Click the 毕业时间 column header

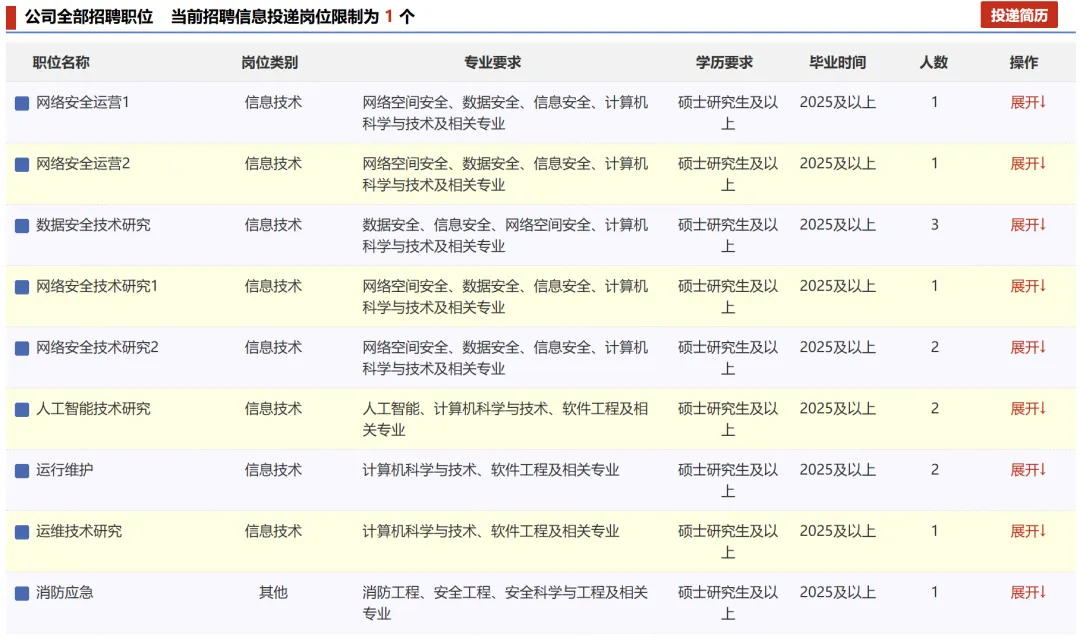click(x=838, y=62)
